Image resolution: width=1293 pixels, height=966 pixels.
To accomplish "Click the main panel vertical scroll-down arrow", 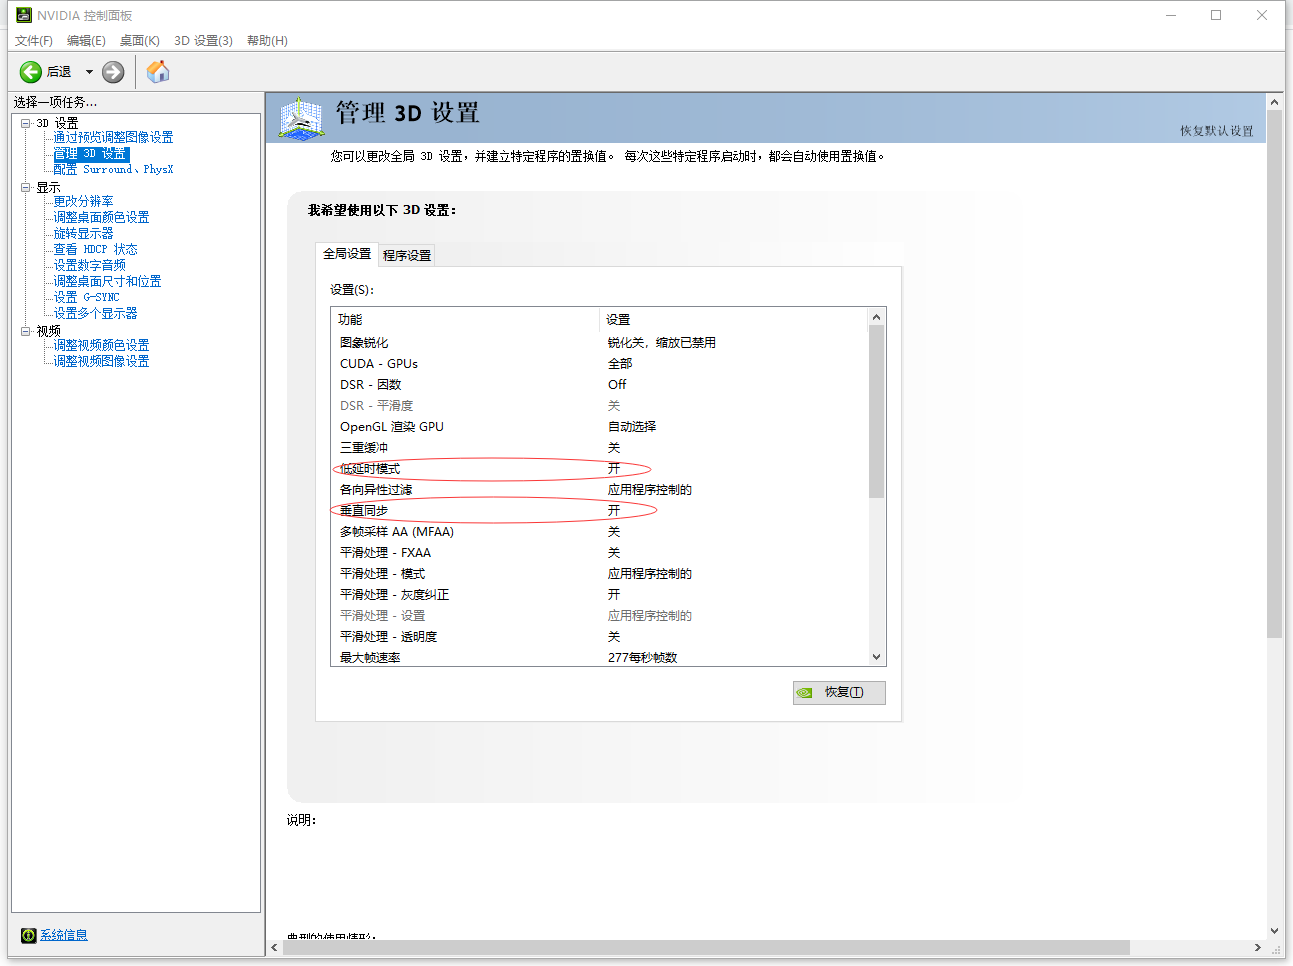I will coord(1275,930).
